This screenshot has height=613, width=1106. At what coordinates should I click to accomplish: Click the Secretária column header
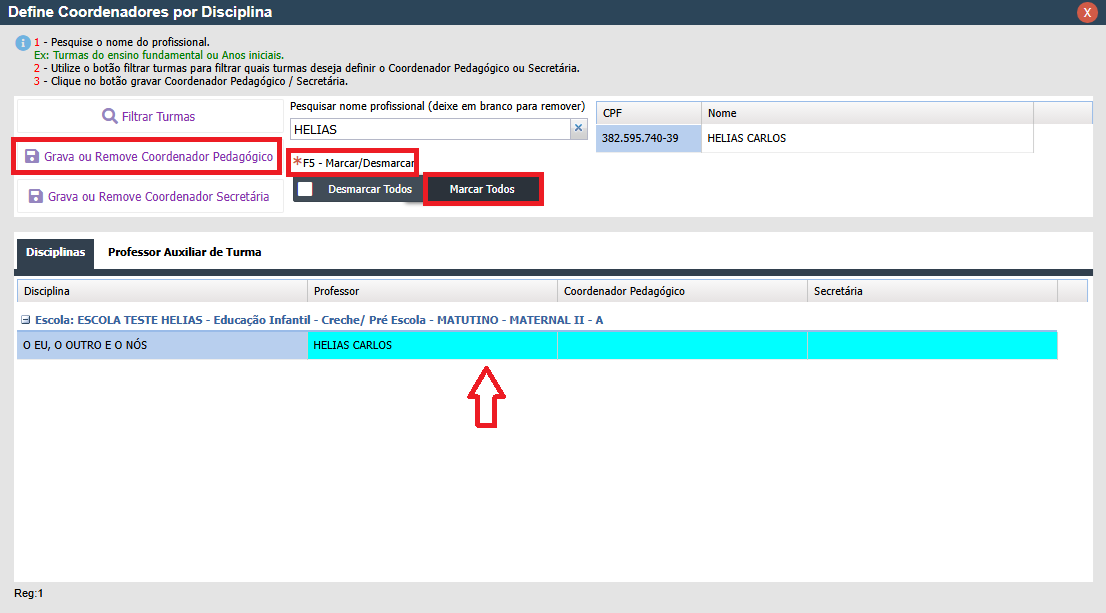932,291
